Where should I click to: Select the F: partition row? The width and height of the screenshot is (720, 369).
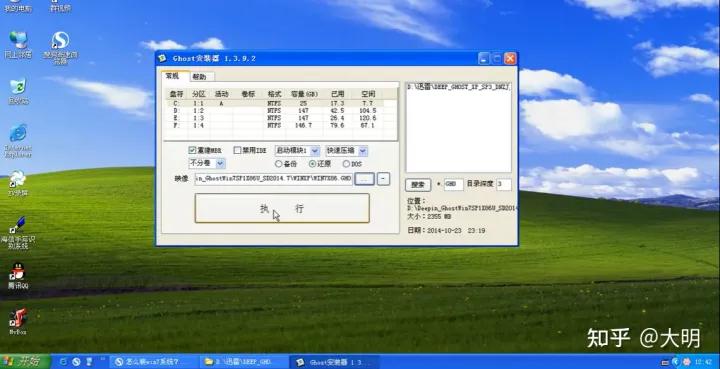pyautogui.click(x=281, y=125)
